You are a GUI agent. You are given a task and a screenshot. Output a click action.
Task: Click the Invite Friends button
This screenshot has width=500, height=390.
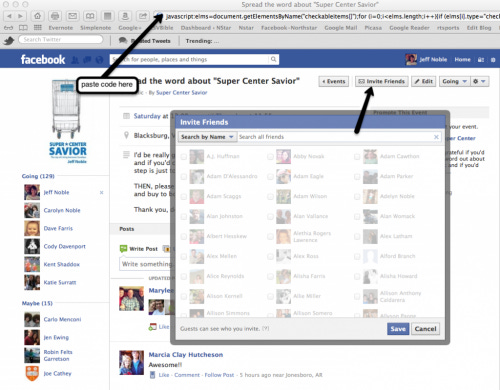(382, 81)
